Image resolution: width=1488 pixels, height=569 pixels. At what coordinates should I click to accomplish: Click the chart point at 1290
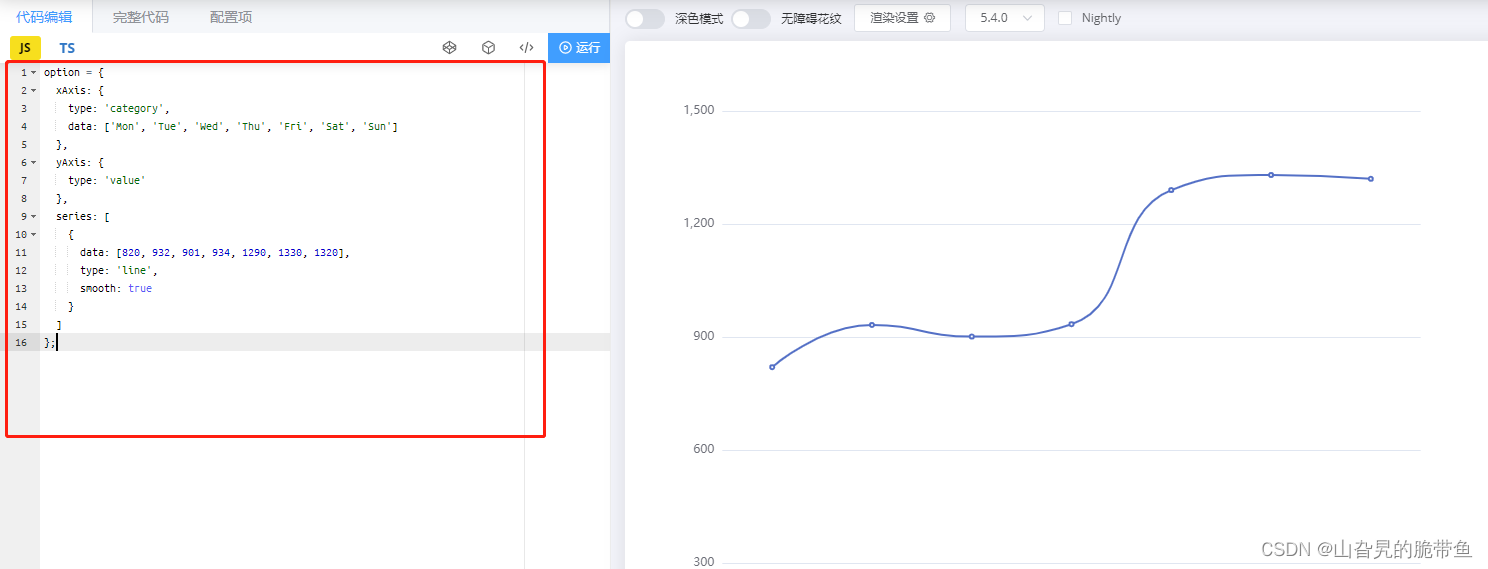[x=1171, y=190]
